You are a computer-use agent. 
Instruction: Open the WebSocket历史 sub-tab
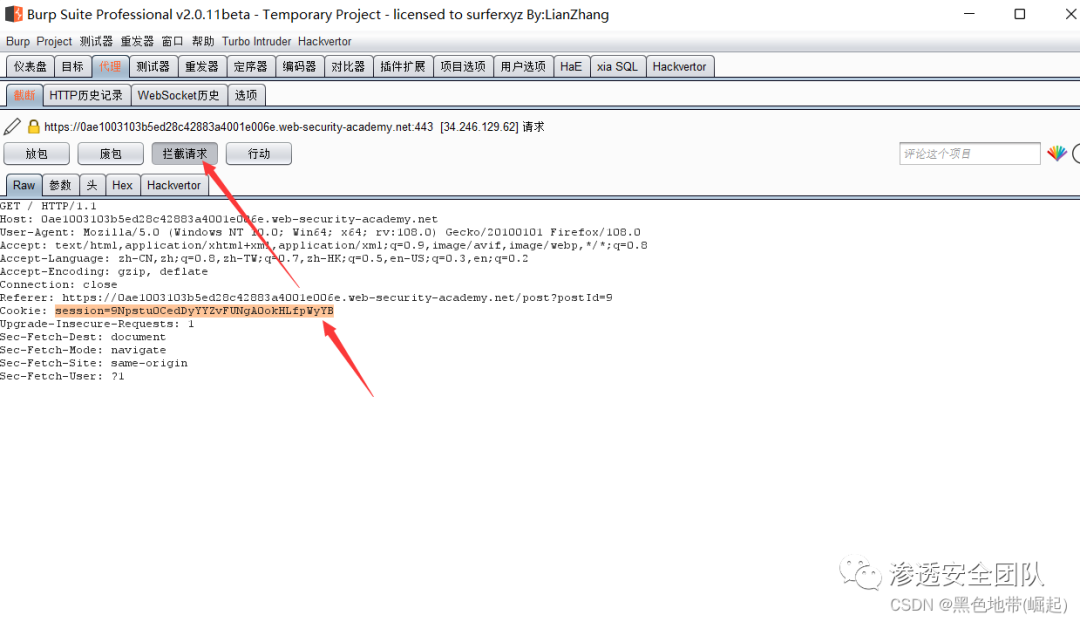tap(178, 95)
